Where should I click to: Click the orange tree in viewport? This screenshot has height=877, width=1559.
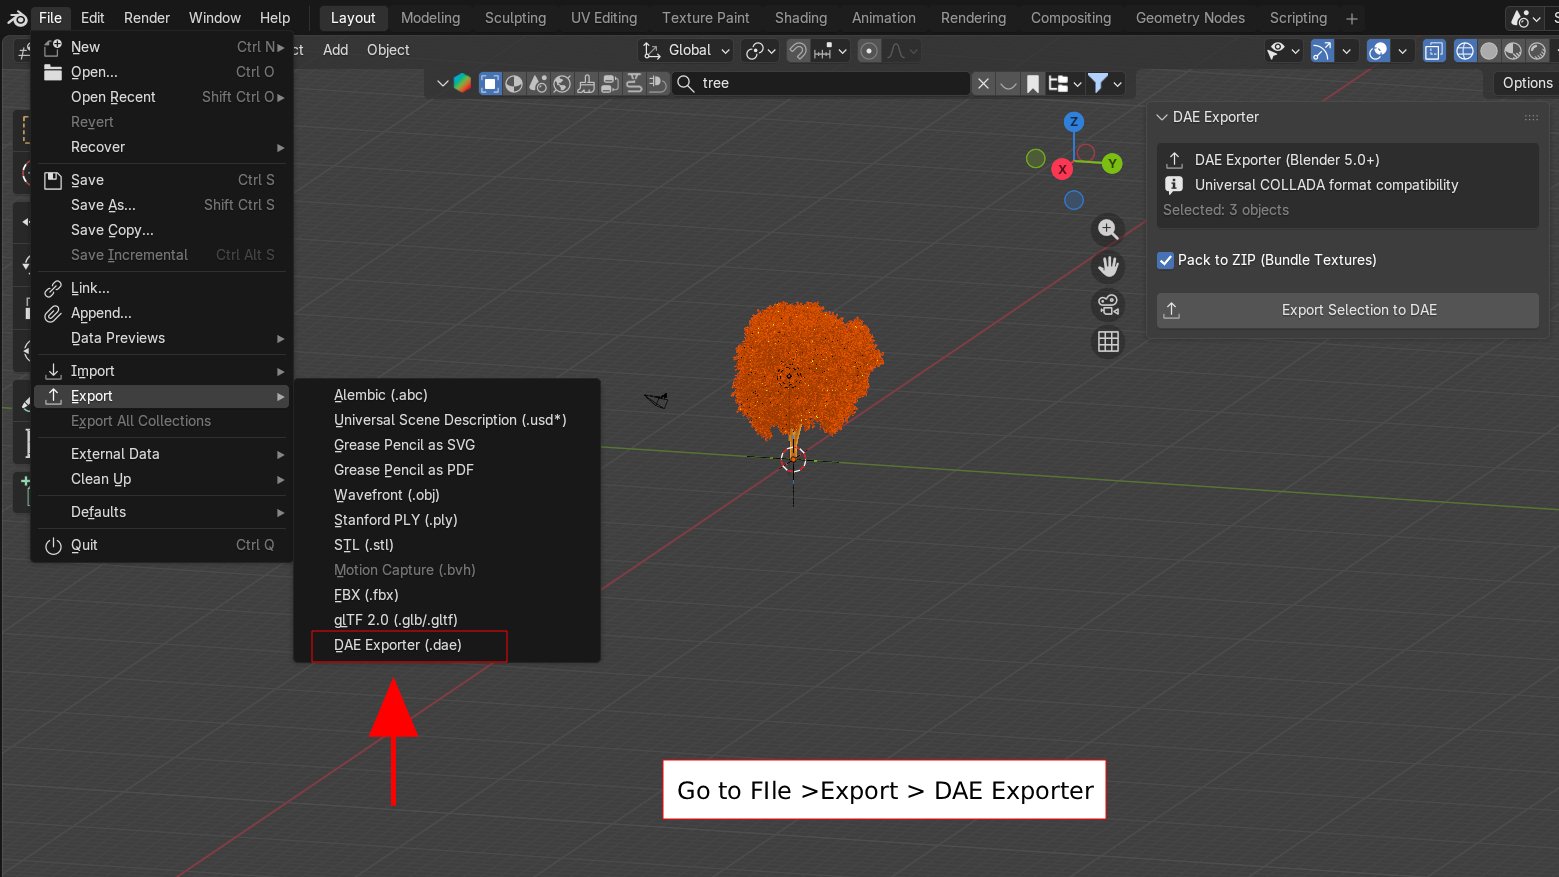807,372
